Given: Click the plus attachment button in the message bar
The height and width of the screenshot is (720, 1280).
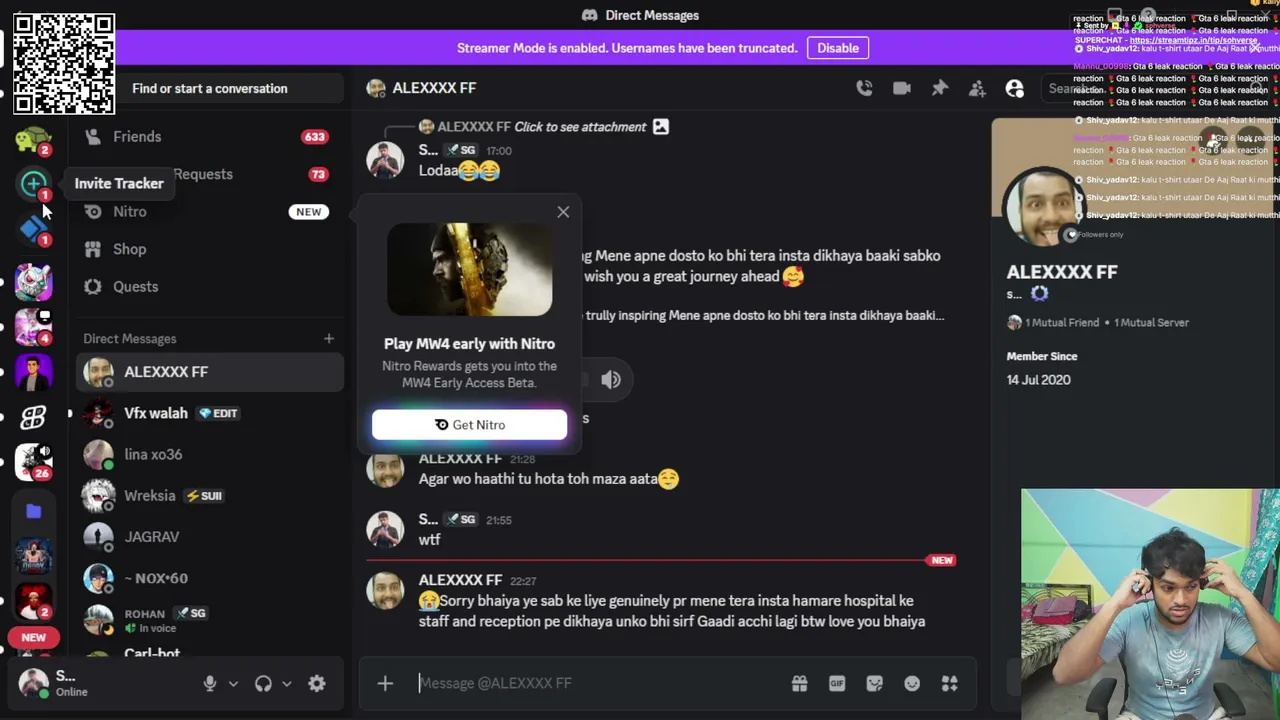Looking at the screenshot, I should pyautogui.click(x=385, y=684).
